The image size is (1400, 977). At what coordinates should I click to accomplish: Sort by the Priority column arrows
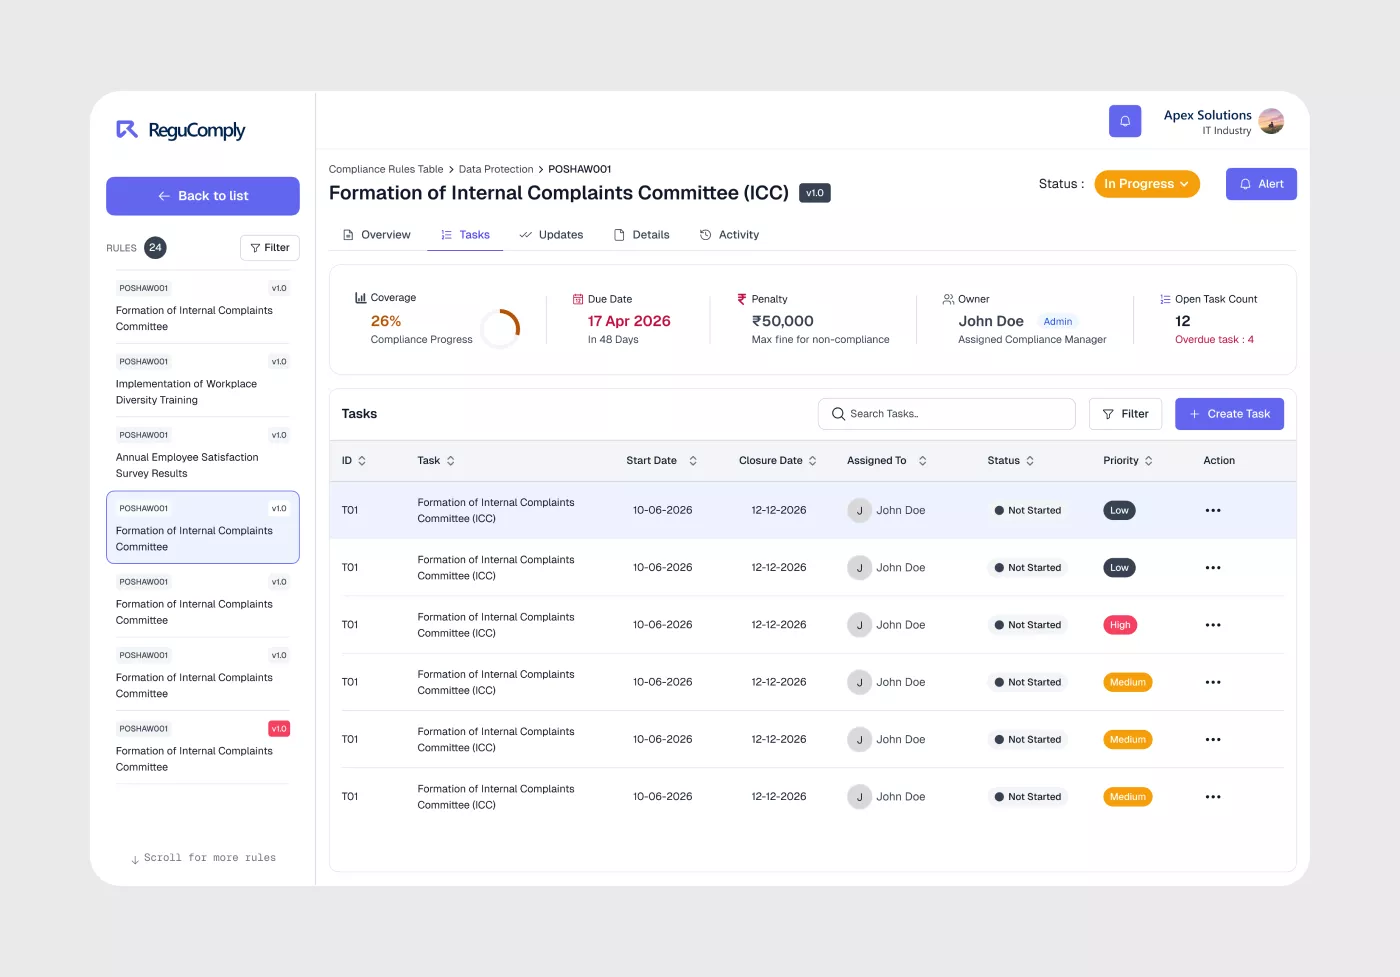[x=1149, y=461]
